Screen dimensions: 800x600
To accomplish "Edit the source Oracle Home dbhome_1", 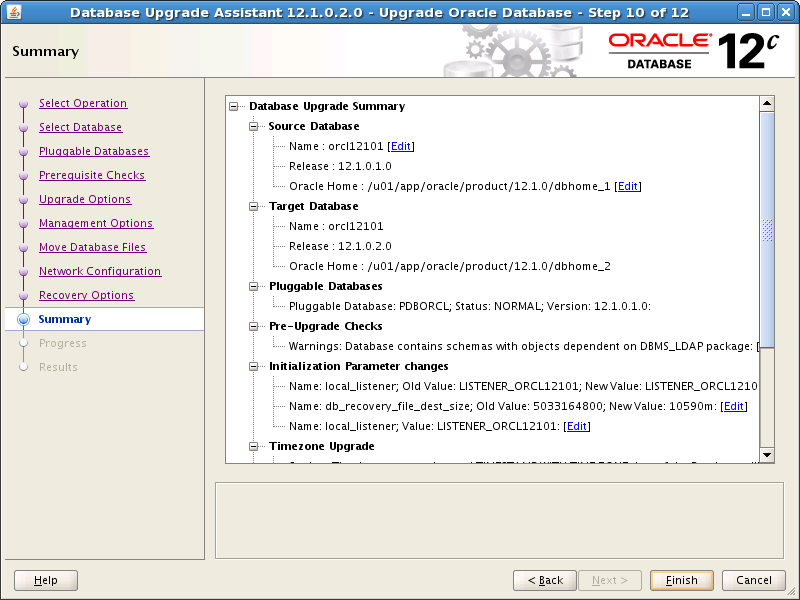I will tap(628, 186).
